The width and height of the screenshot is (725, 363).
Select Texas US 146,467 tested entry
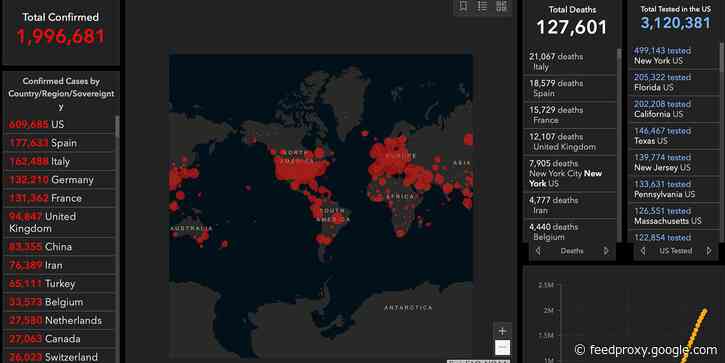(673, 136)
